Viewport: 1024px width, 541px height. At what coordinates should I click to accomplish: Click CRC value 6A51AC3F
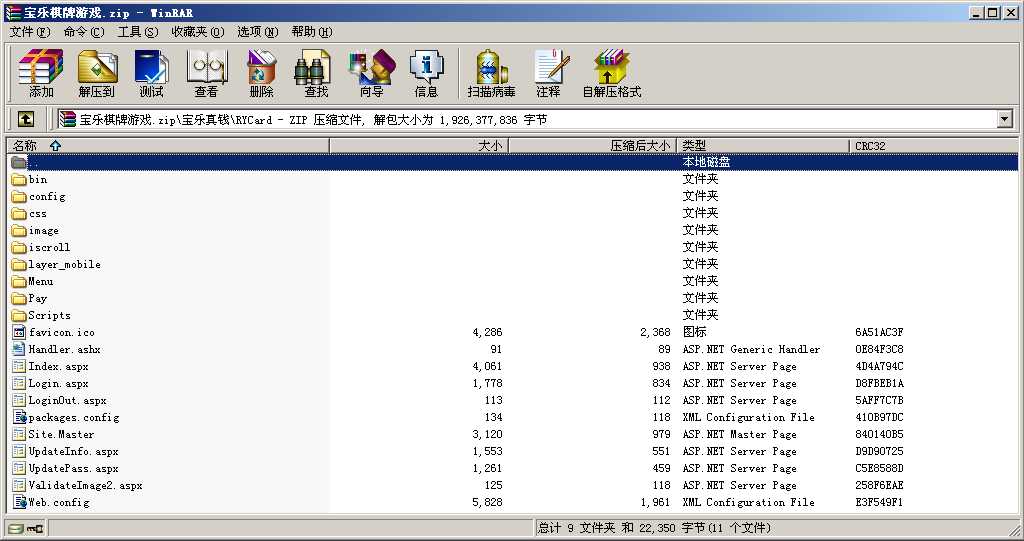(x=879, y=332)
